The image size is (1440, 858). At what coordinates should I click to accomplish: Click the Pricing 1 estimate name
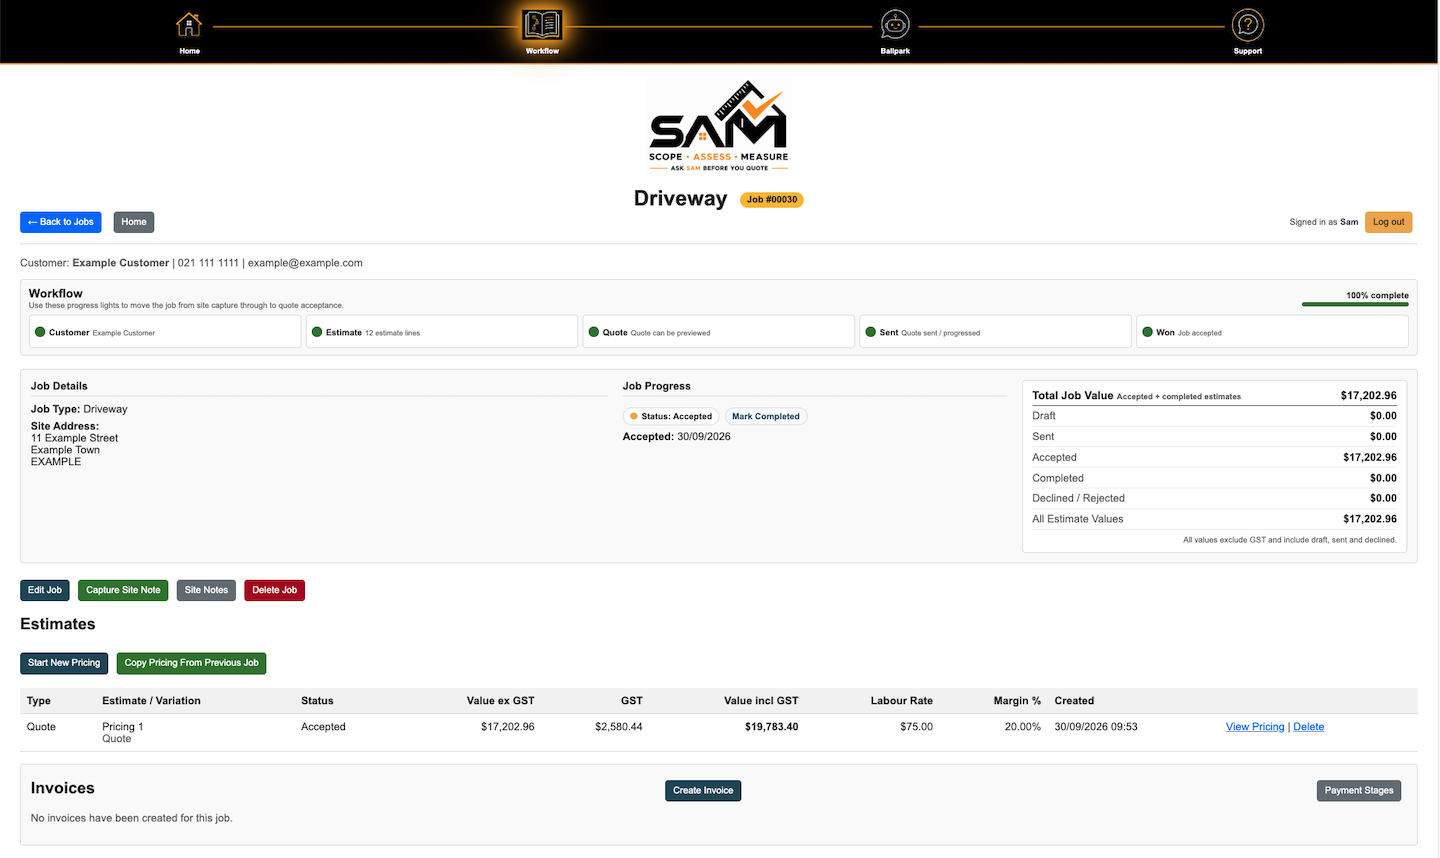[x=123, y=727]
